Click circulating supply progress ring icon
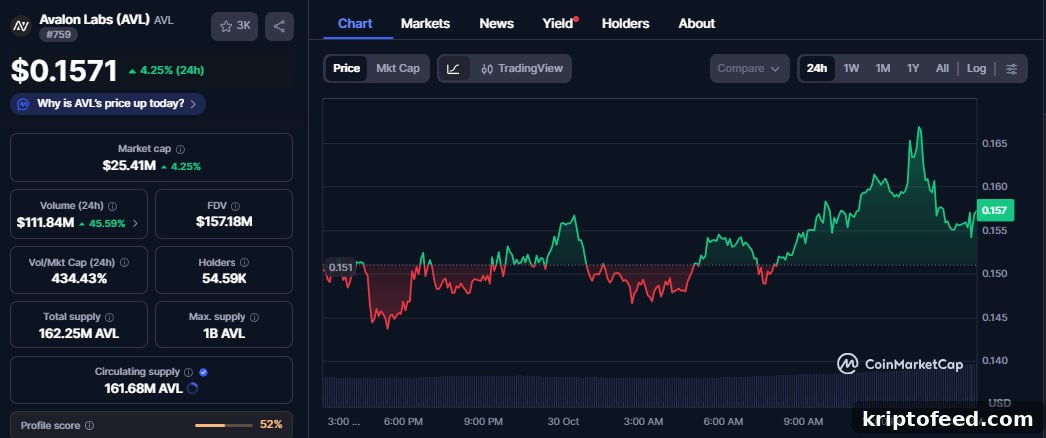 tap(192, 389)
